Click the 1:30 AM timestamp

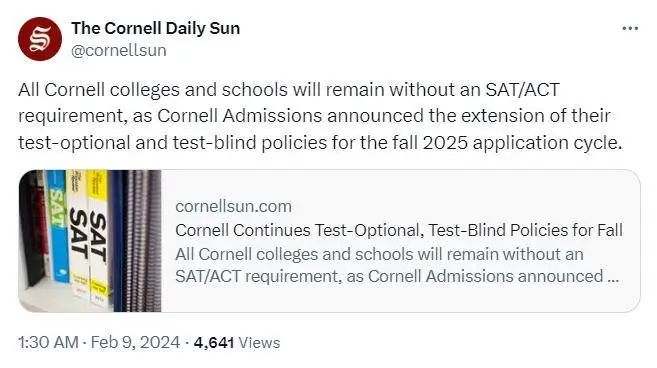[48, 342]
